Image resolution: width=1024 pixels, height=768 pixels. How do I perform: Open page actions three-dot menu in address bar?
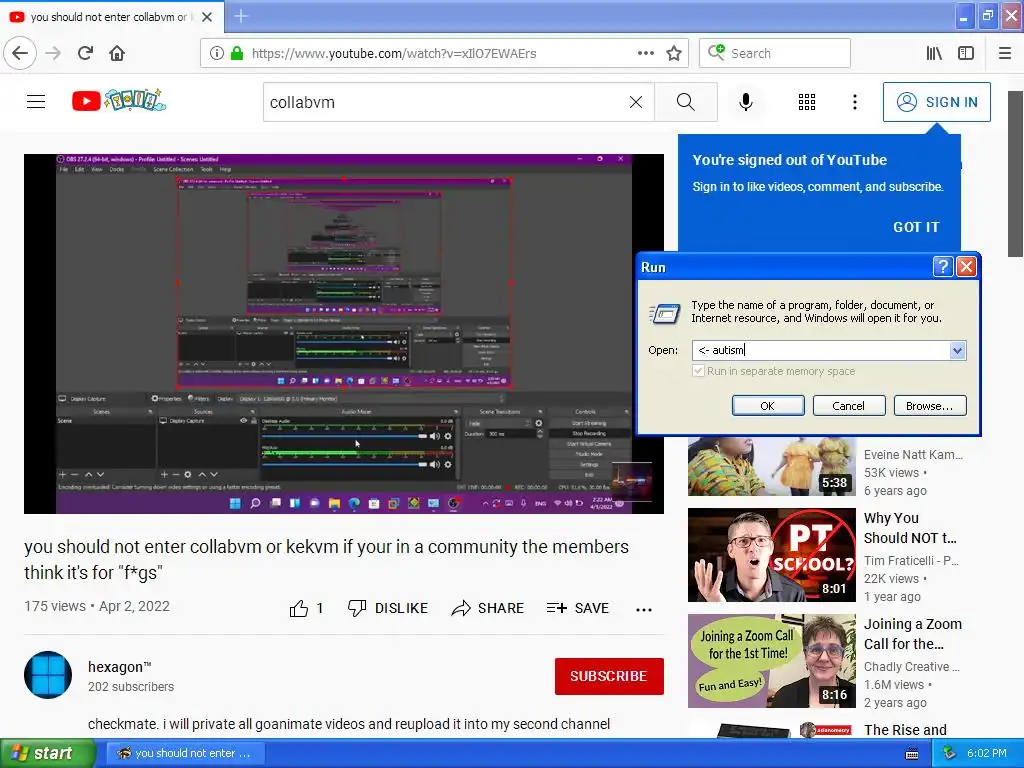645,53
